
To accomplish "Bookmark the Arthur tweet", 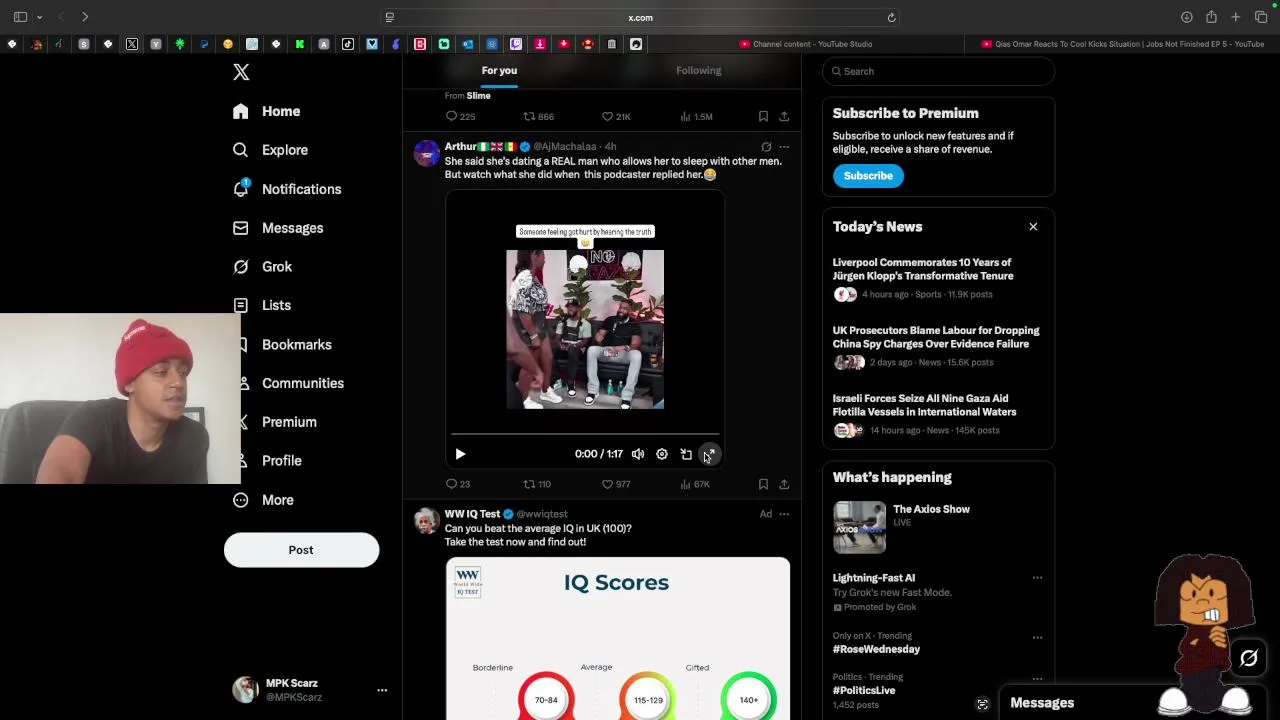I will click(763, 484).
